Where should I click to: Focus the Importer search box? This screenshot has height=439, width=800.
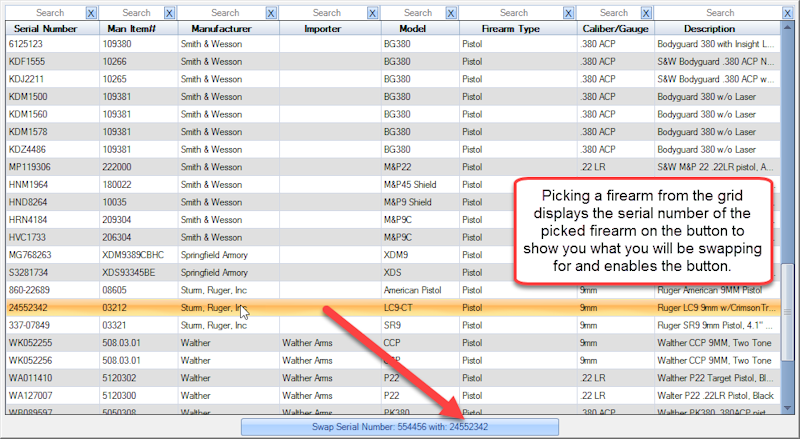324,13
